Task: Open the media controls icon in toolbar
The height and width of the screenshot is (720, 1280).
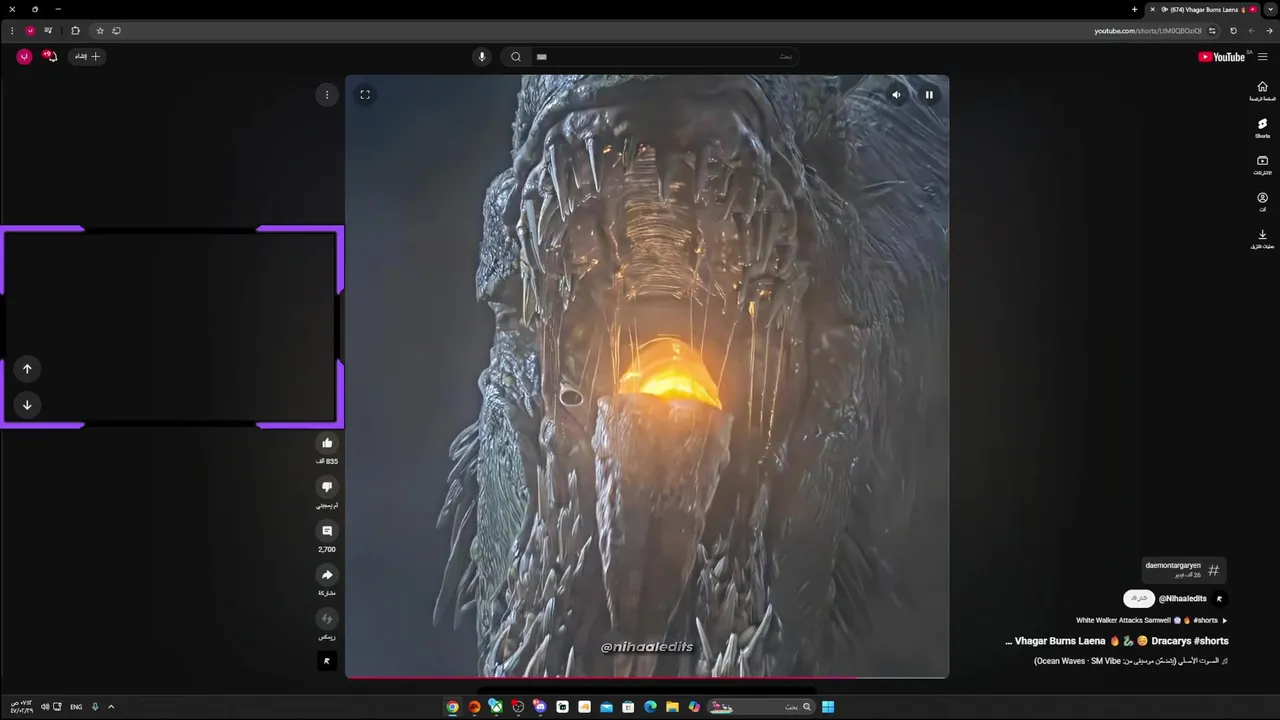Action: [48, 31]
